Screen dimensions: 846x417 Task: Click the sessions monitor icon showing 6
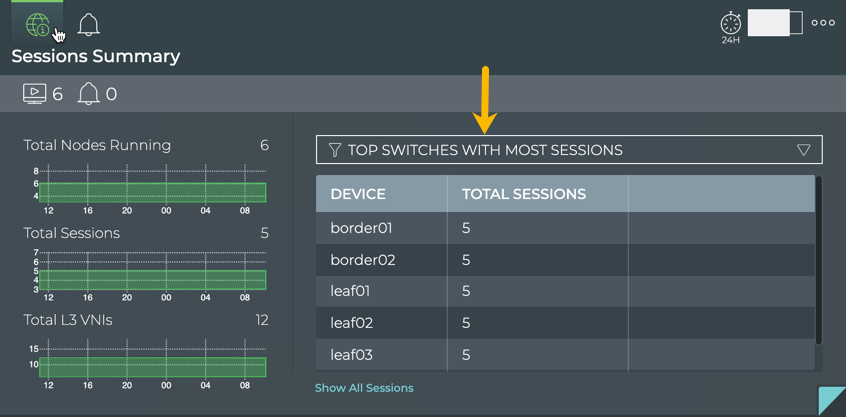coord(34,93)
